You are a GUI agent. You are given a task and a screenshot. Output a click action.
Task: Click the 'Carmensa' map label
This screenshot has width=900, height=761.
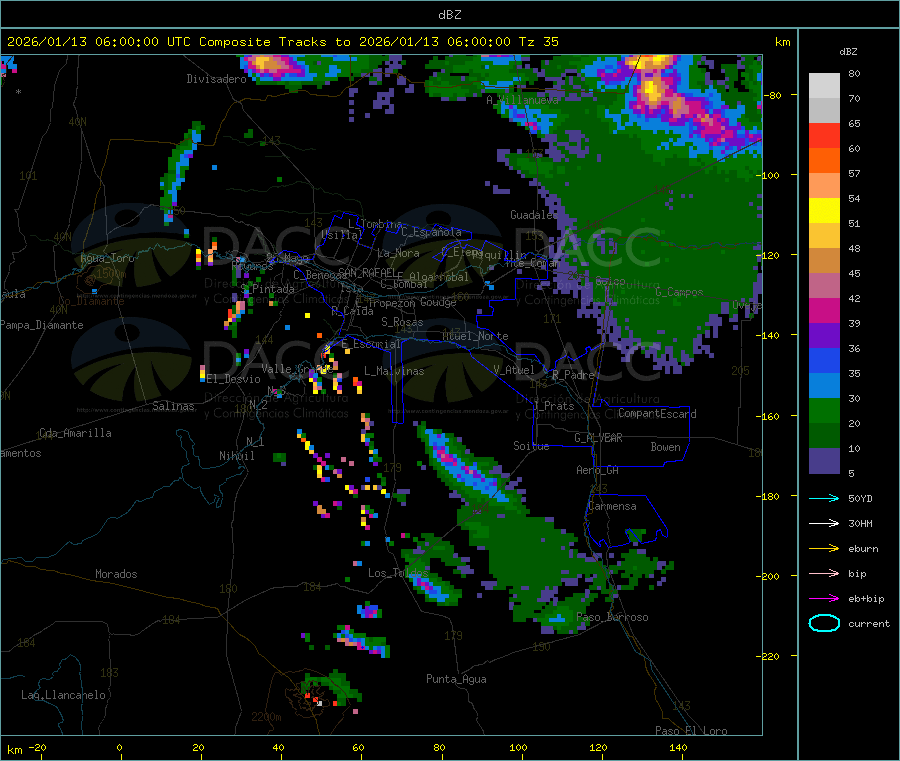tap(612, 506)
